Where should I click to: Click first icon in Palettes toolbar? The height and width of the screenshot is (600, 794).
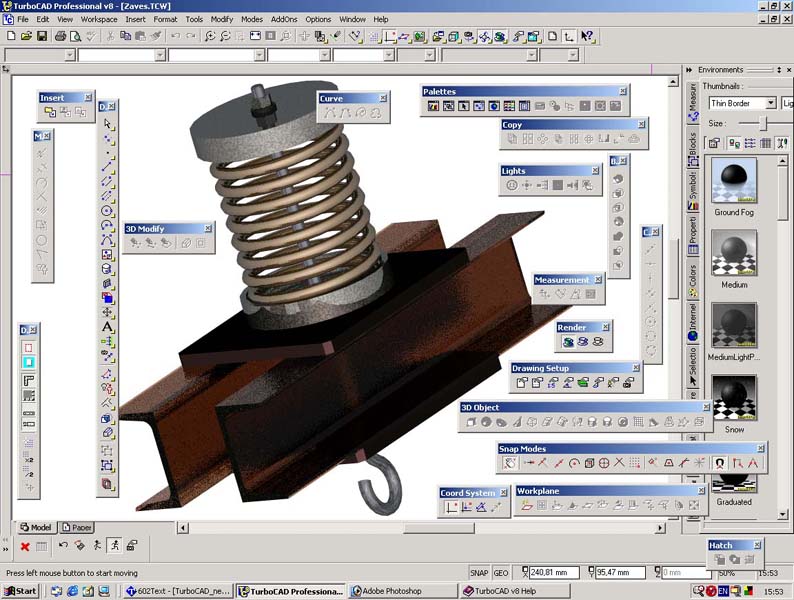click(x=433, y=106)
